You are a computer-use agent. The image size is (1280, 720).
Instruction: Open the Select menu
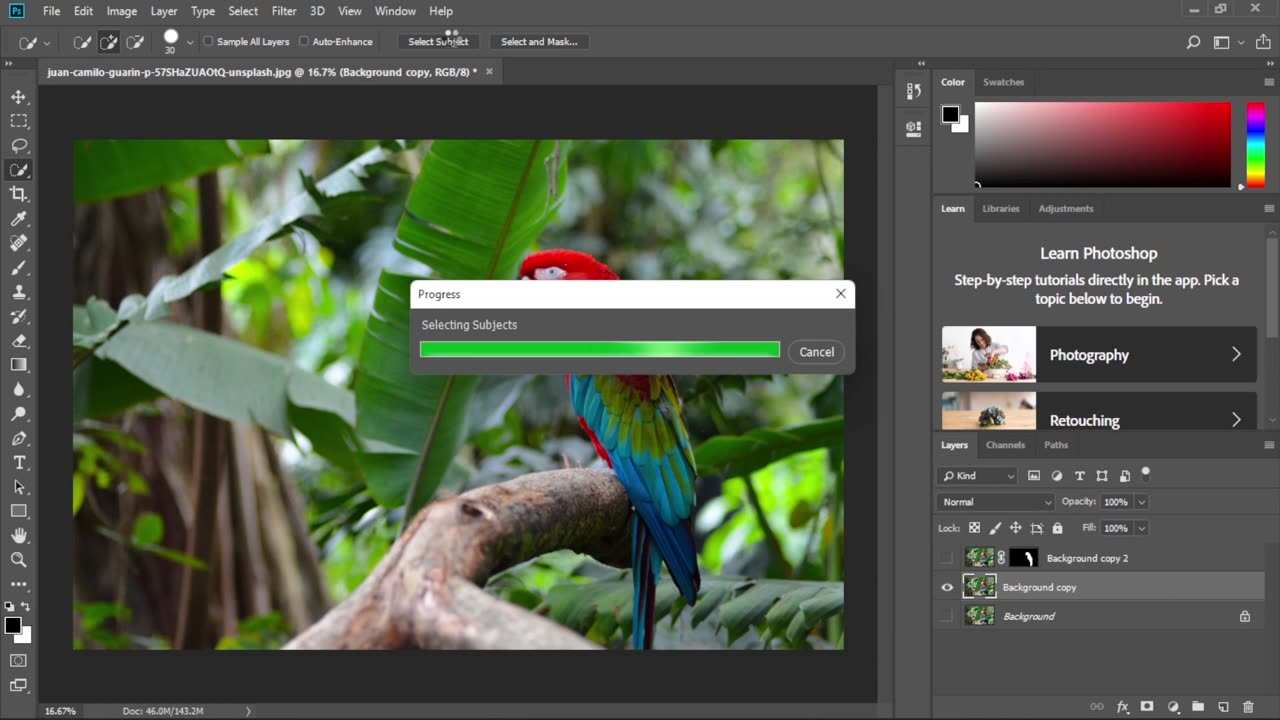(x=243, y=11)
